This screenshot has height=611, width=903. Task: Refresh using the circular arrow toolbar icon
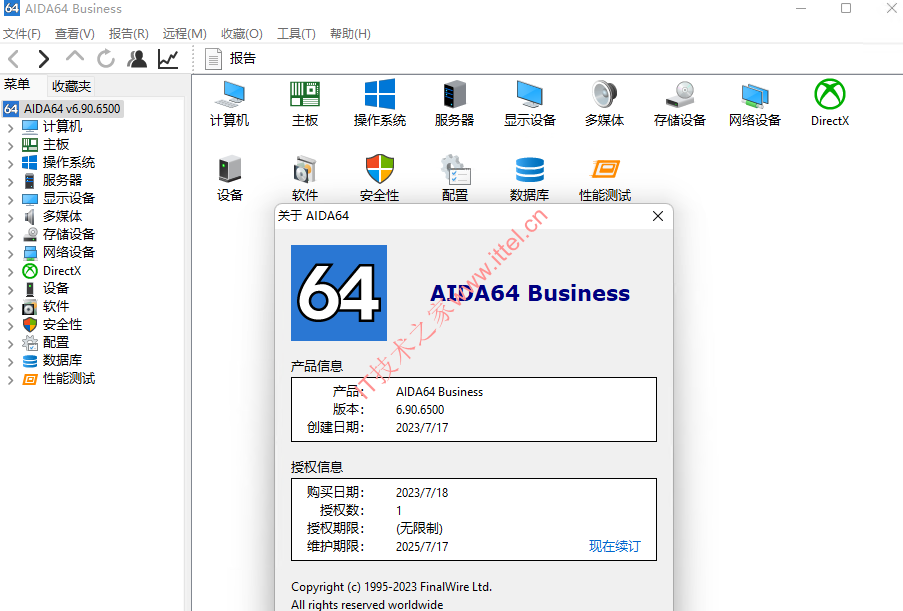[106, 59]
